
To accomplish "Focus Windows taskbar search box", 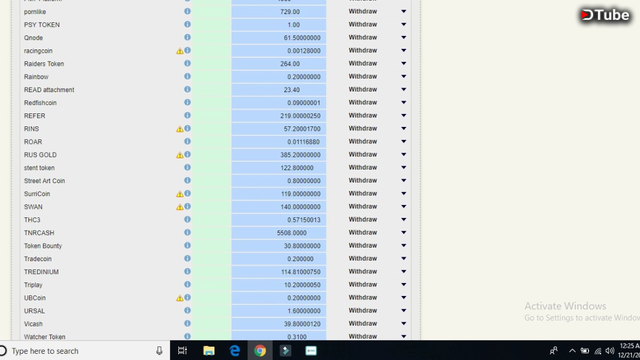I will pos(84,351).
